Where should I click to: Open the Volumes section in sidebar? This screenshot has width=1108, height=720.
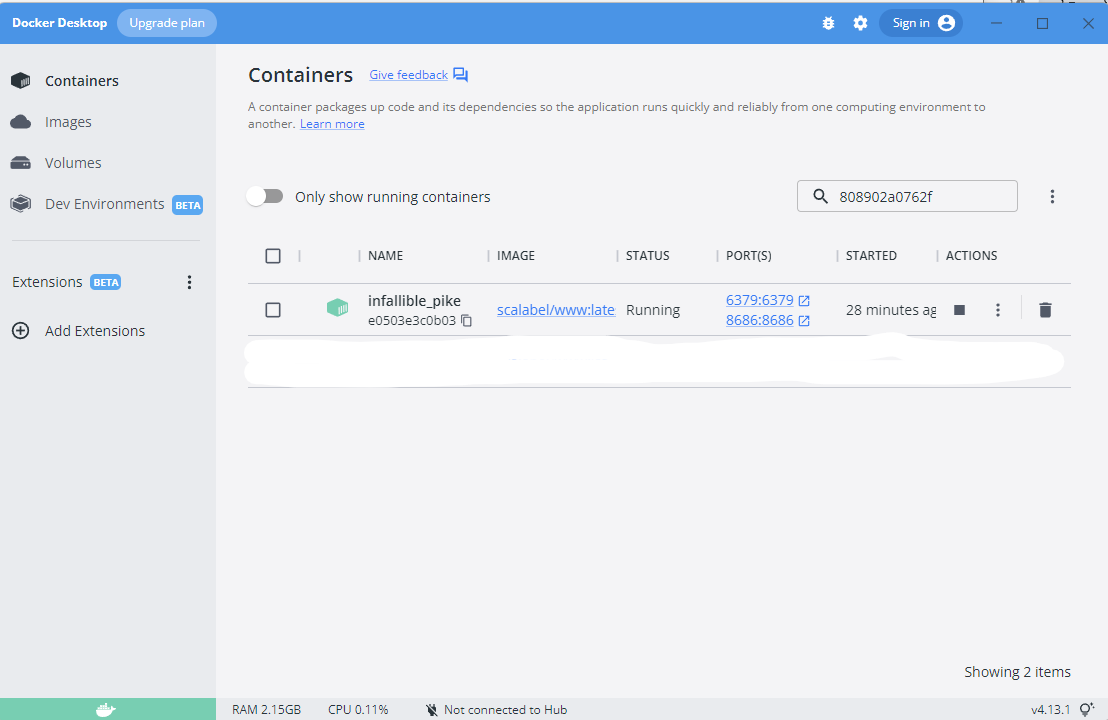click(x=73, y=163)
